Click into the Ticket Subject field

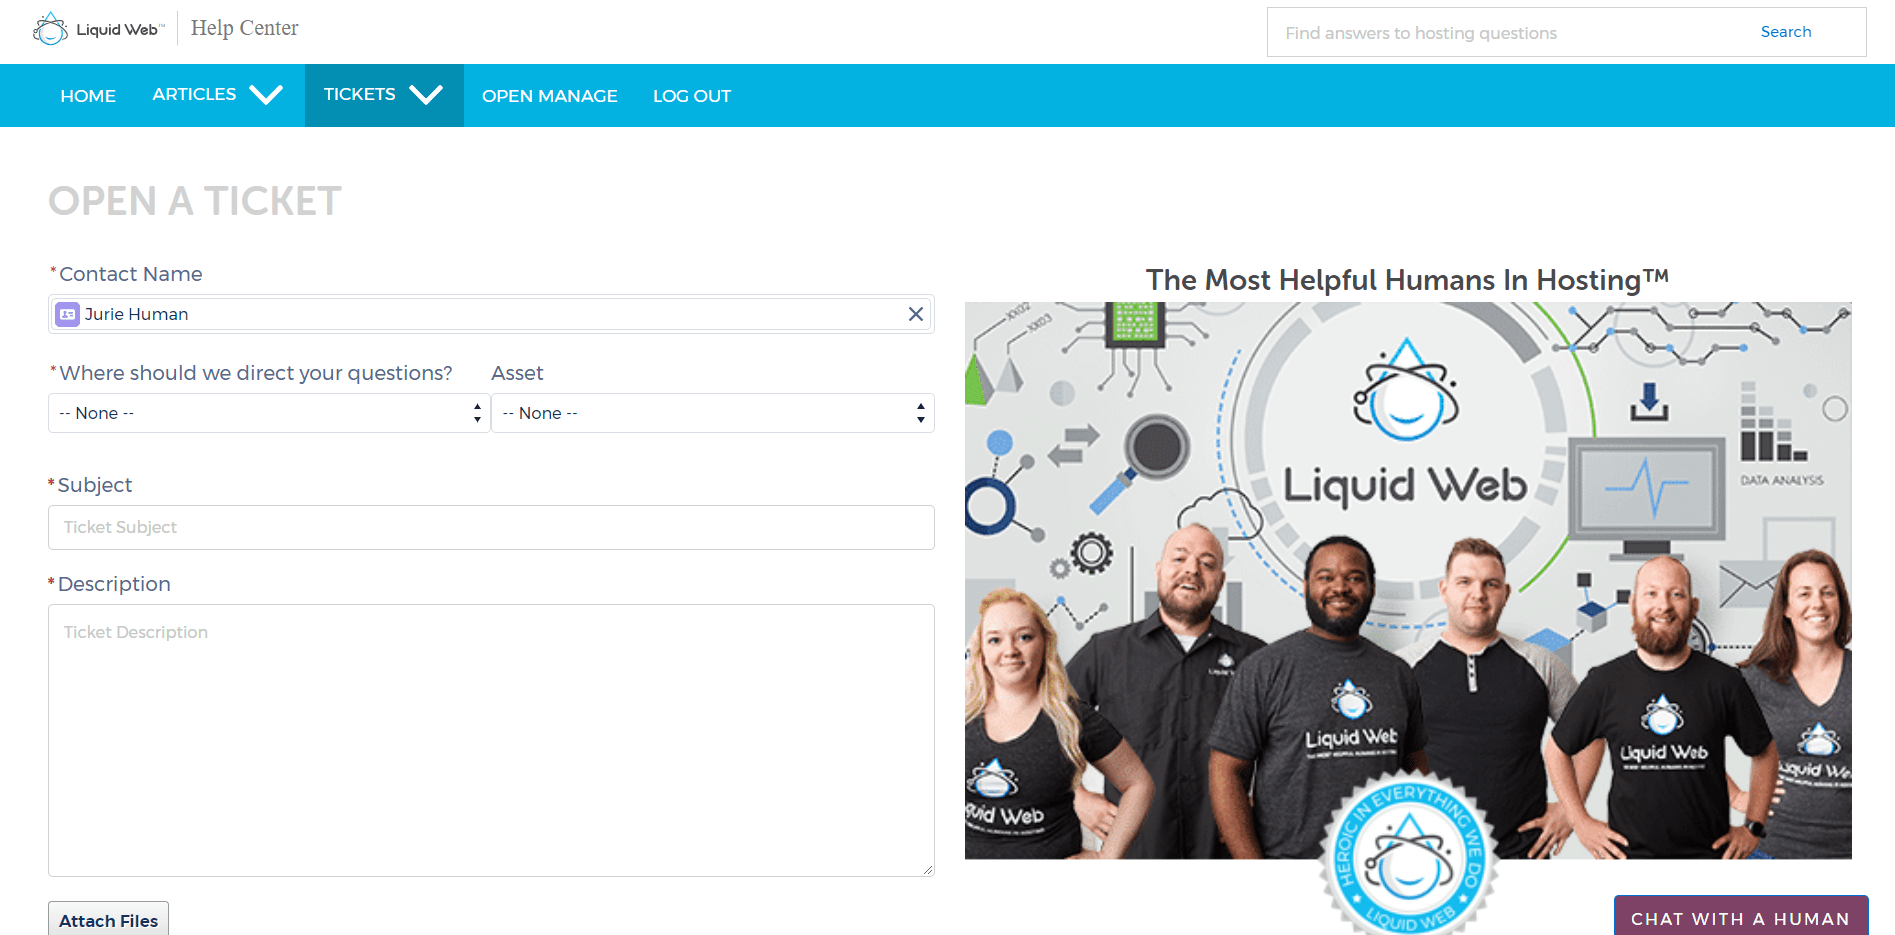pos(491,527)
